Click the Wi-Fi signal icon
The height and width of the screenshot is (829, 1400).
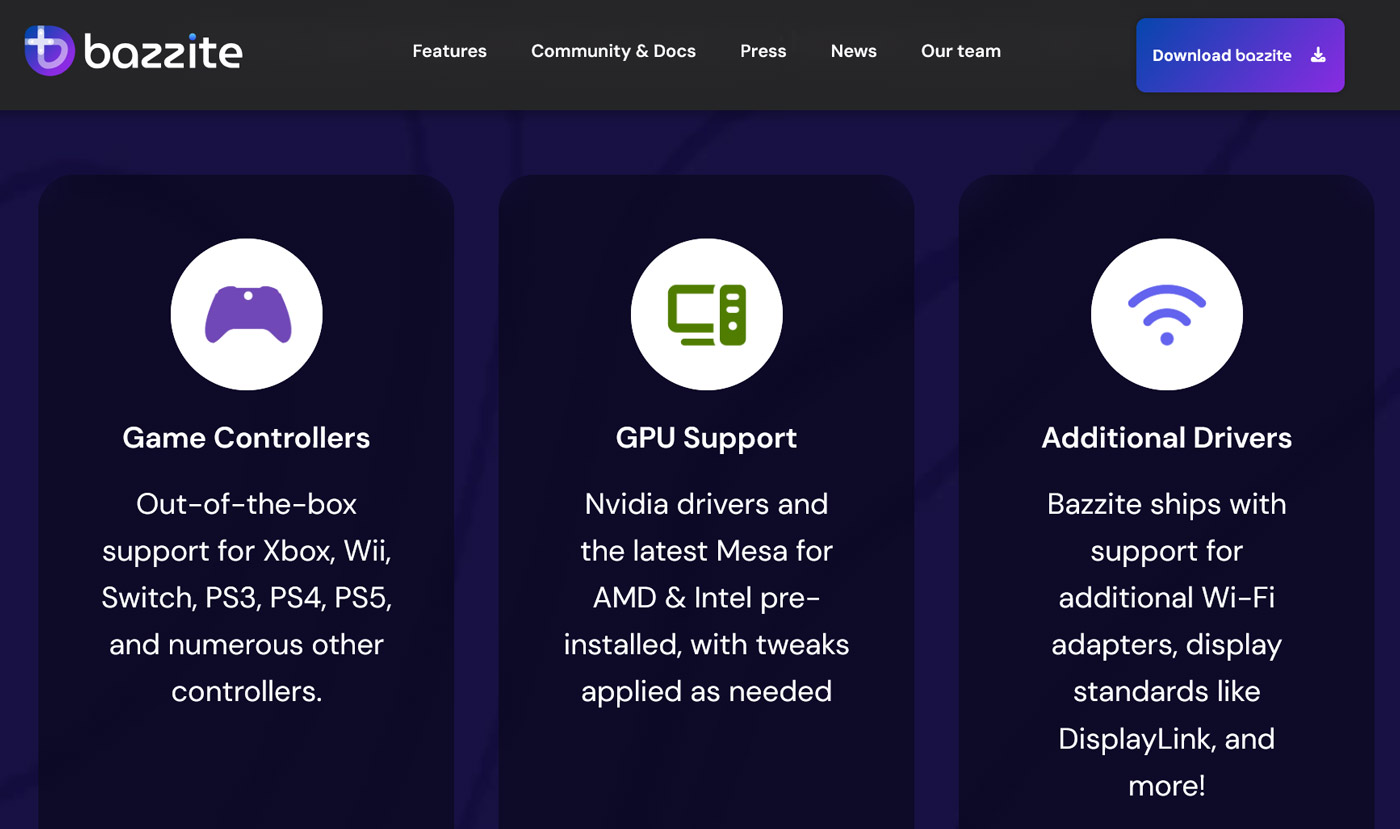pos(1166,315)
